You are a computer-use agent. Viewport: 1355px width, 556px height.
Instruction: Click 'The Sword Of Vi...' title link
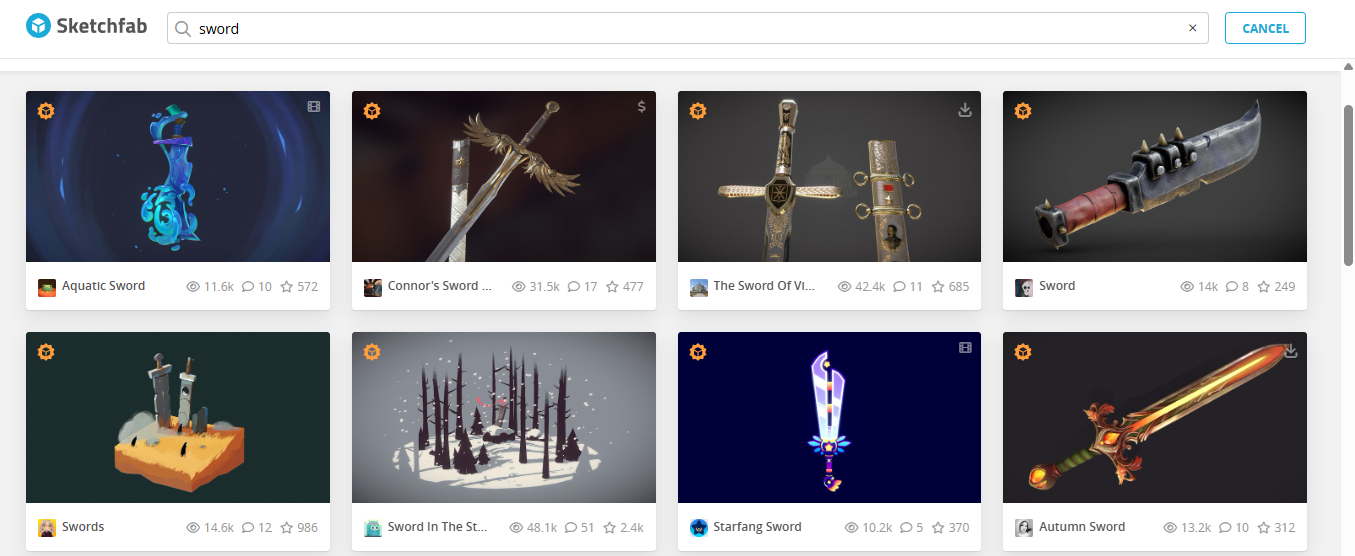click(765, 286)
